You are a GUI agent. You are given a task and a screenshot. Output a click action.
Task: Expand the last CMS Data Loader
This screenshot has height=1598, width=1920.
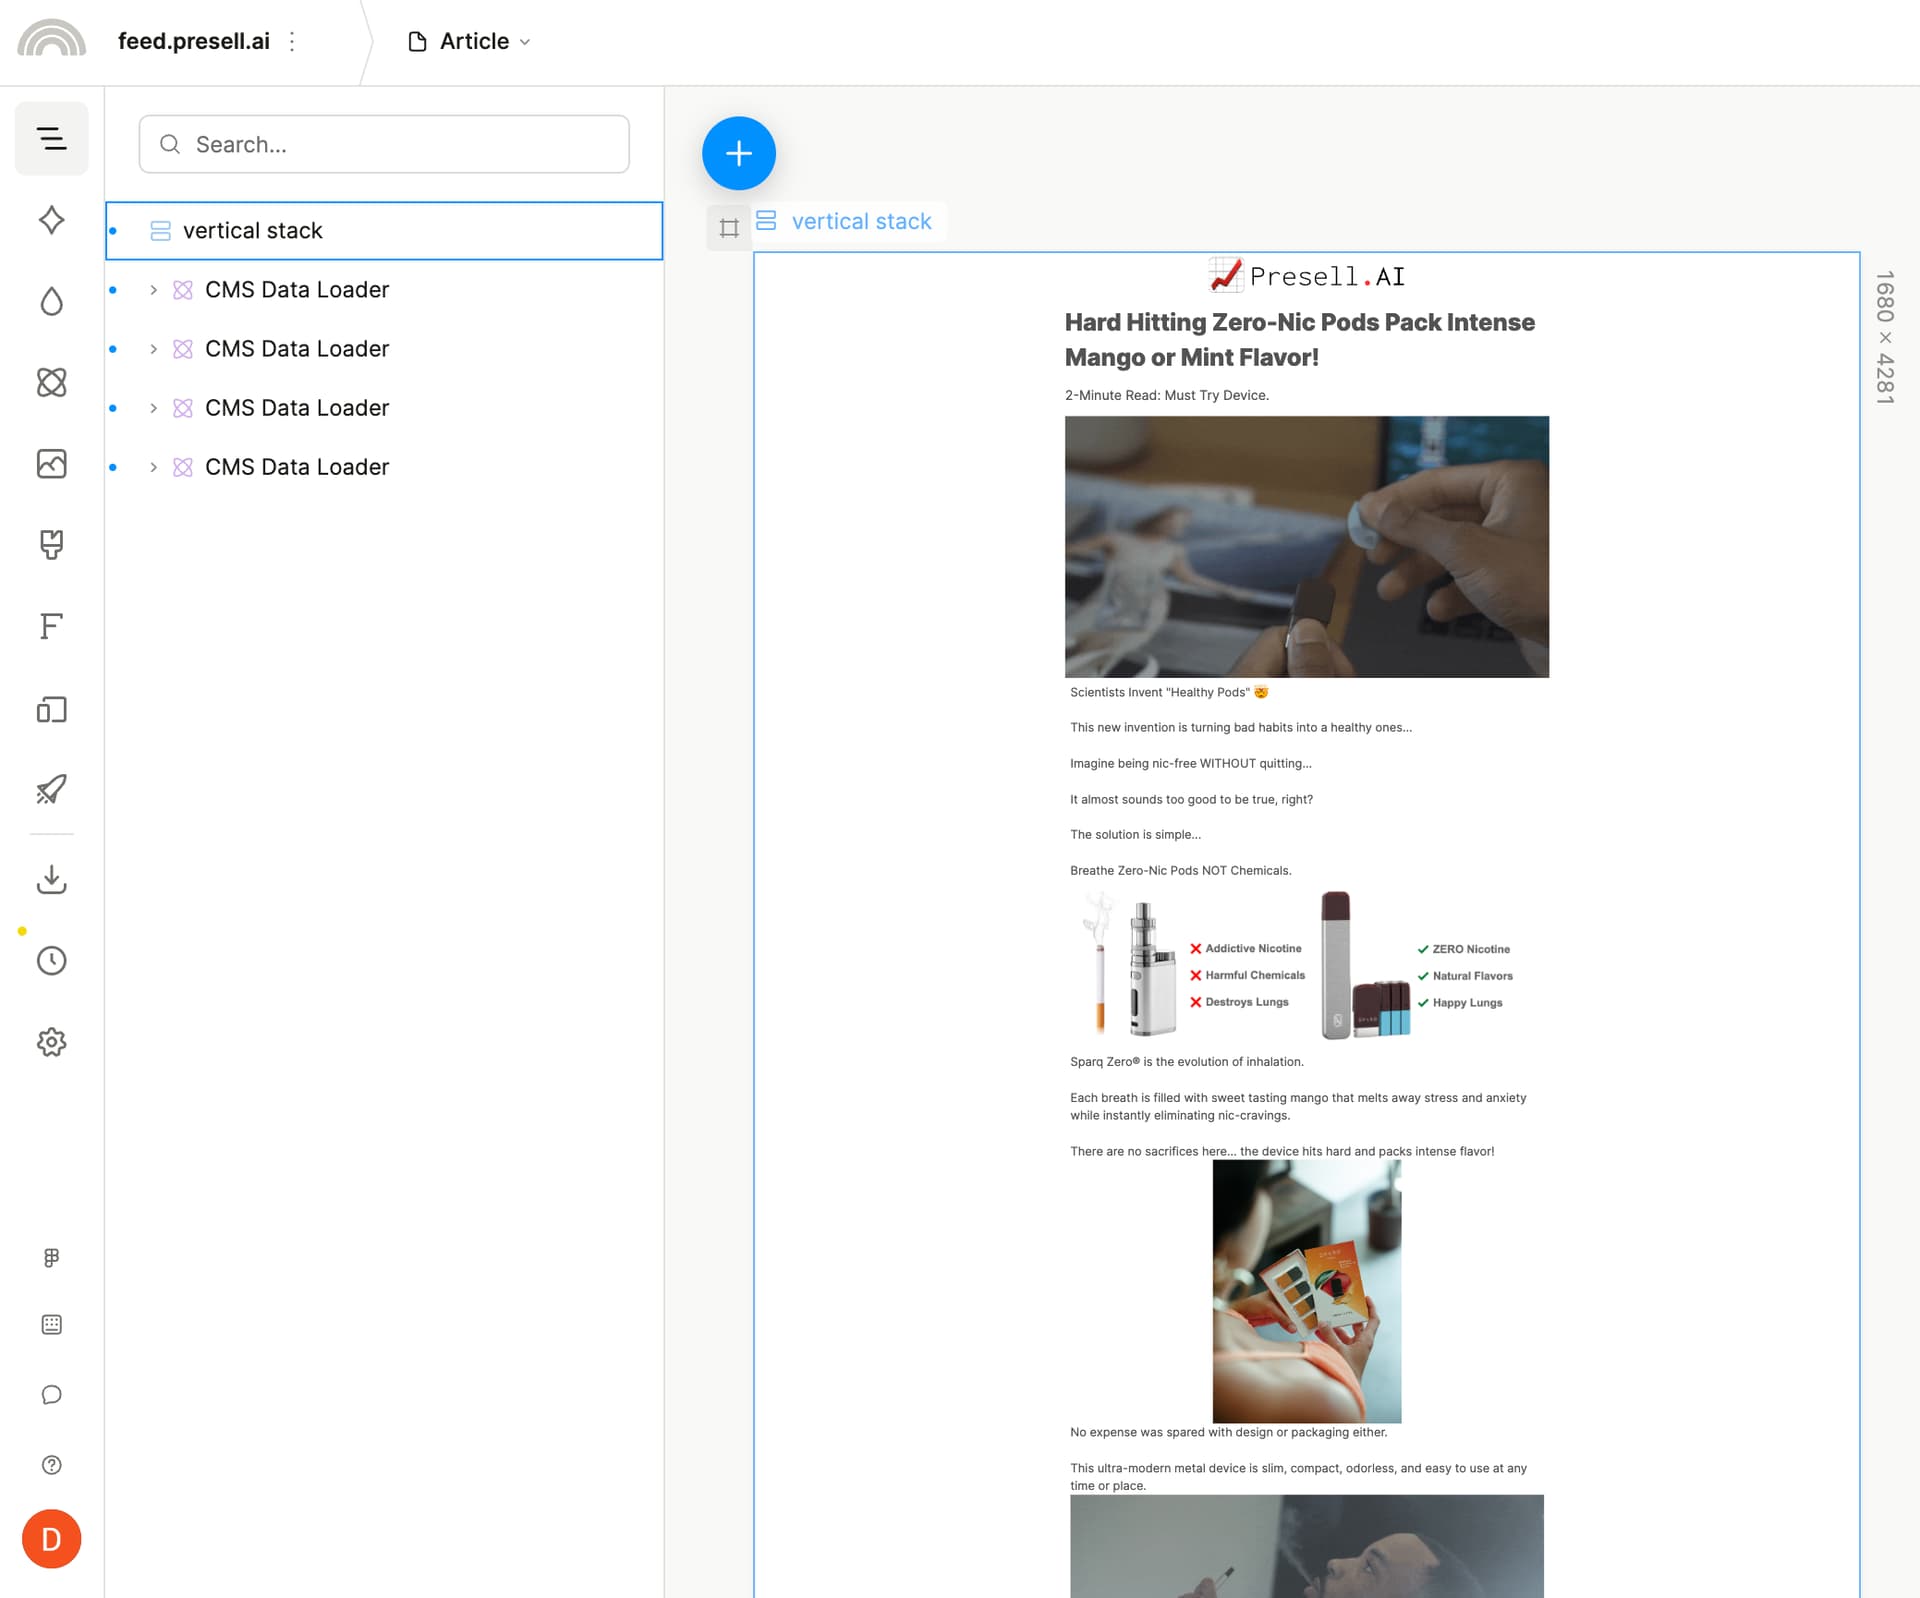pyautogui.click(x=153, y=467)
